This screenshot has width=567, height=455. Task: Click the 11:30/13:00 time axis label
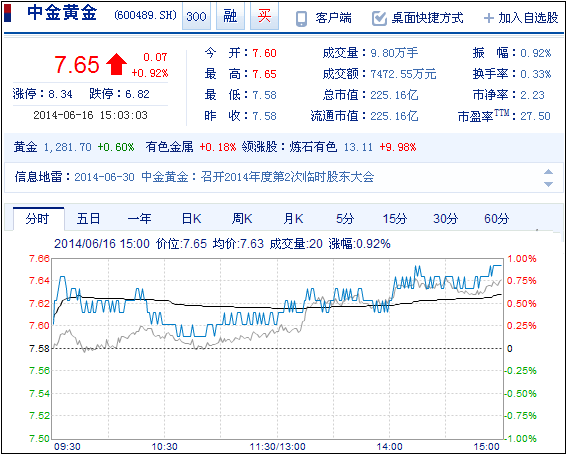point(277,446)
